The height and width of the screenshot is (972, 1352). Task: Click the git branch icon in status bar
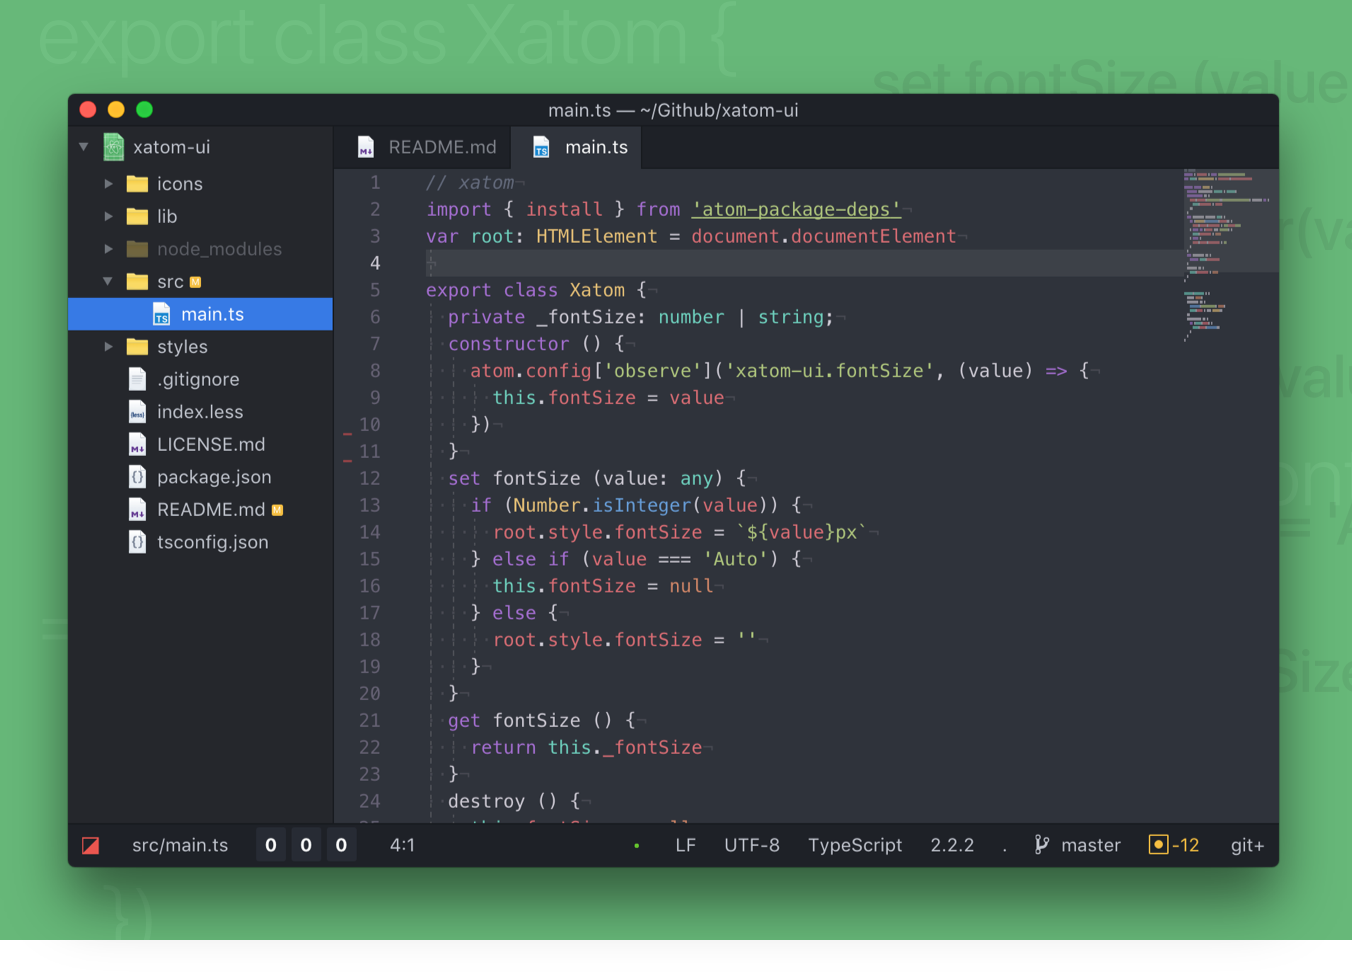pos(1041,845)
